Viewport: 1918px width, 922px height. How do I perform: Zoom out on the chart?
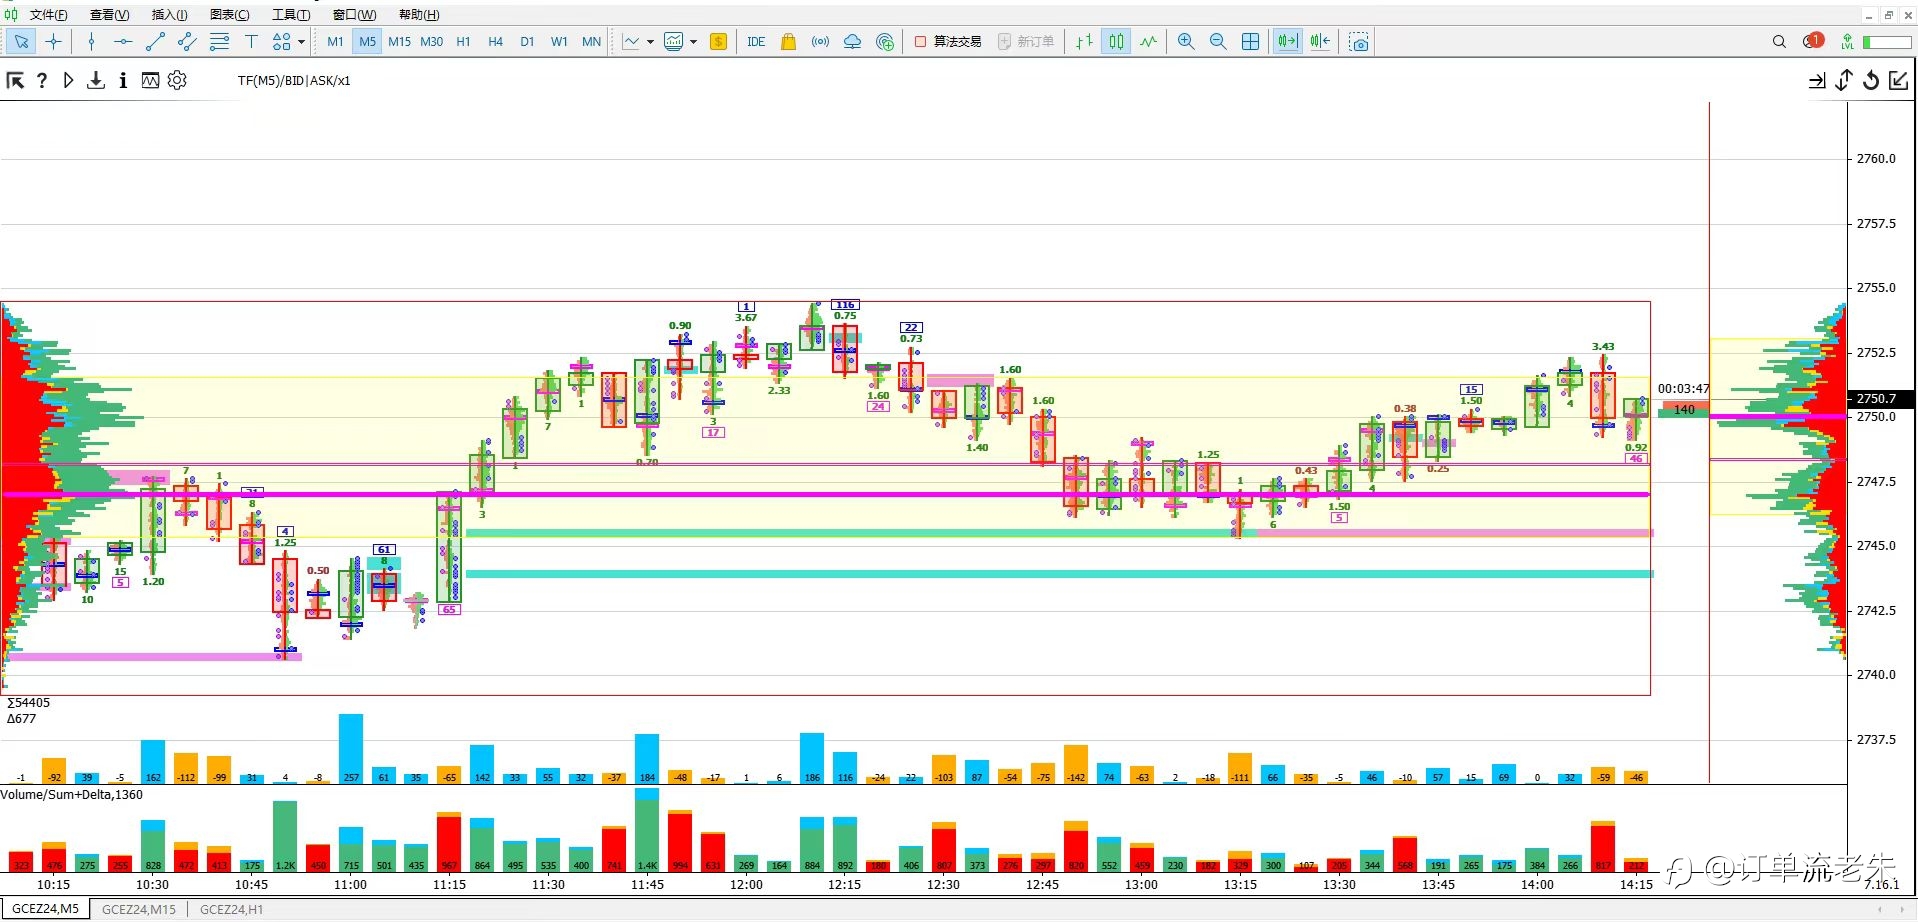[x=1218, y=41]
